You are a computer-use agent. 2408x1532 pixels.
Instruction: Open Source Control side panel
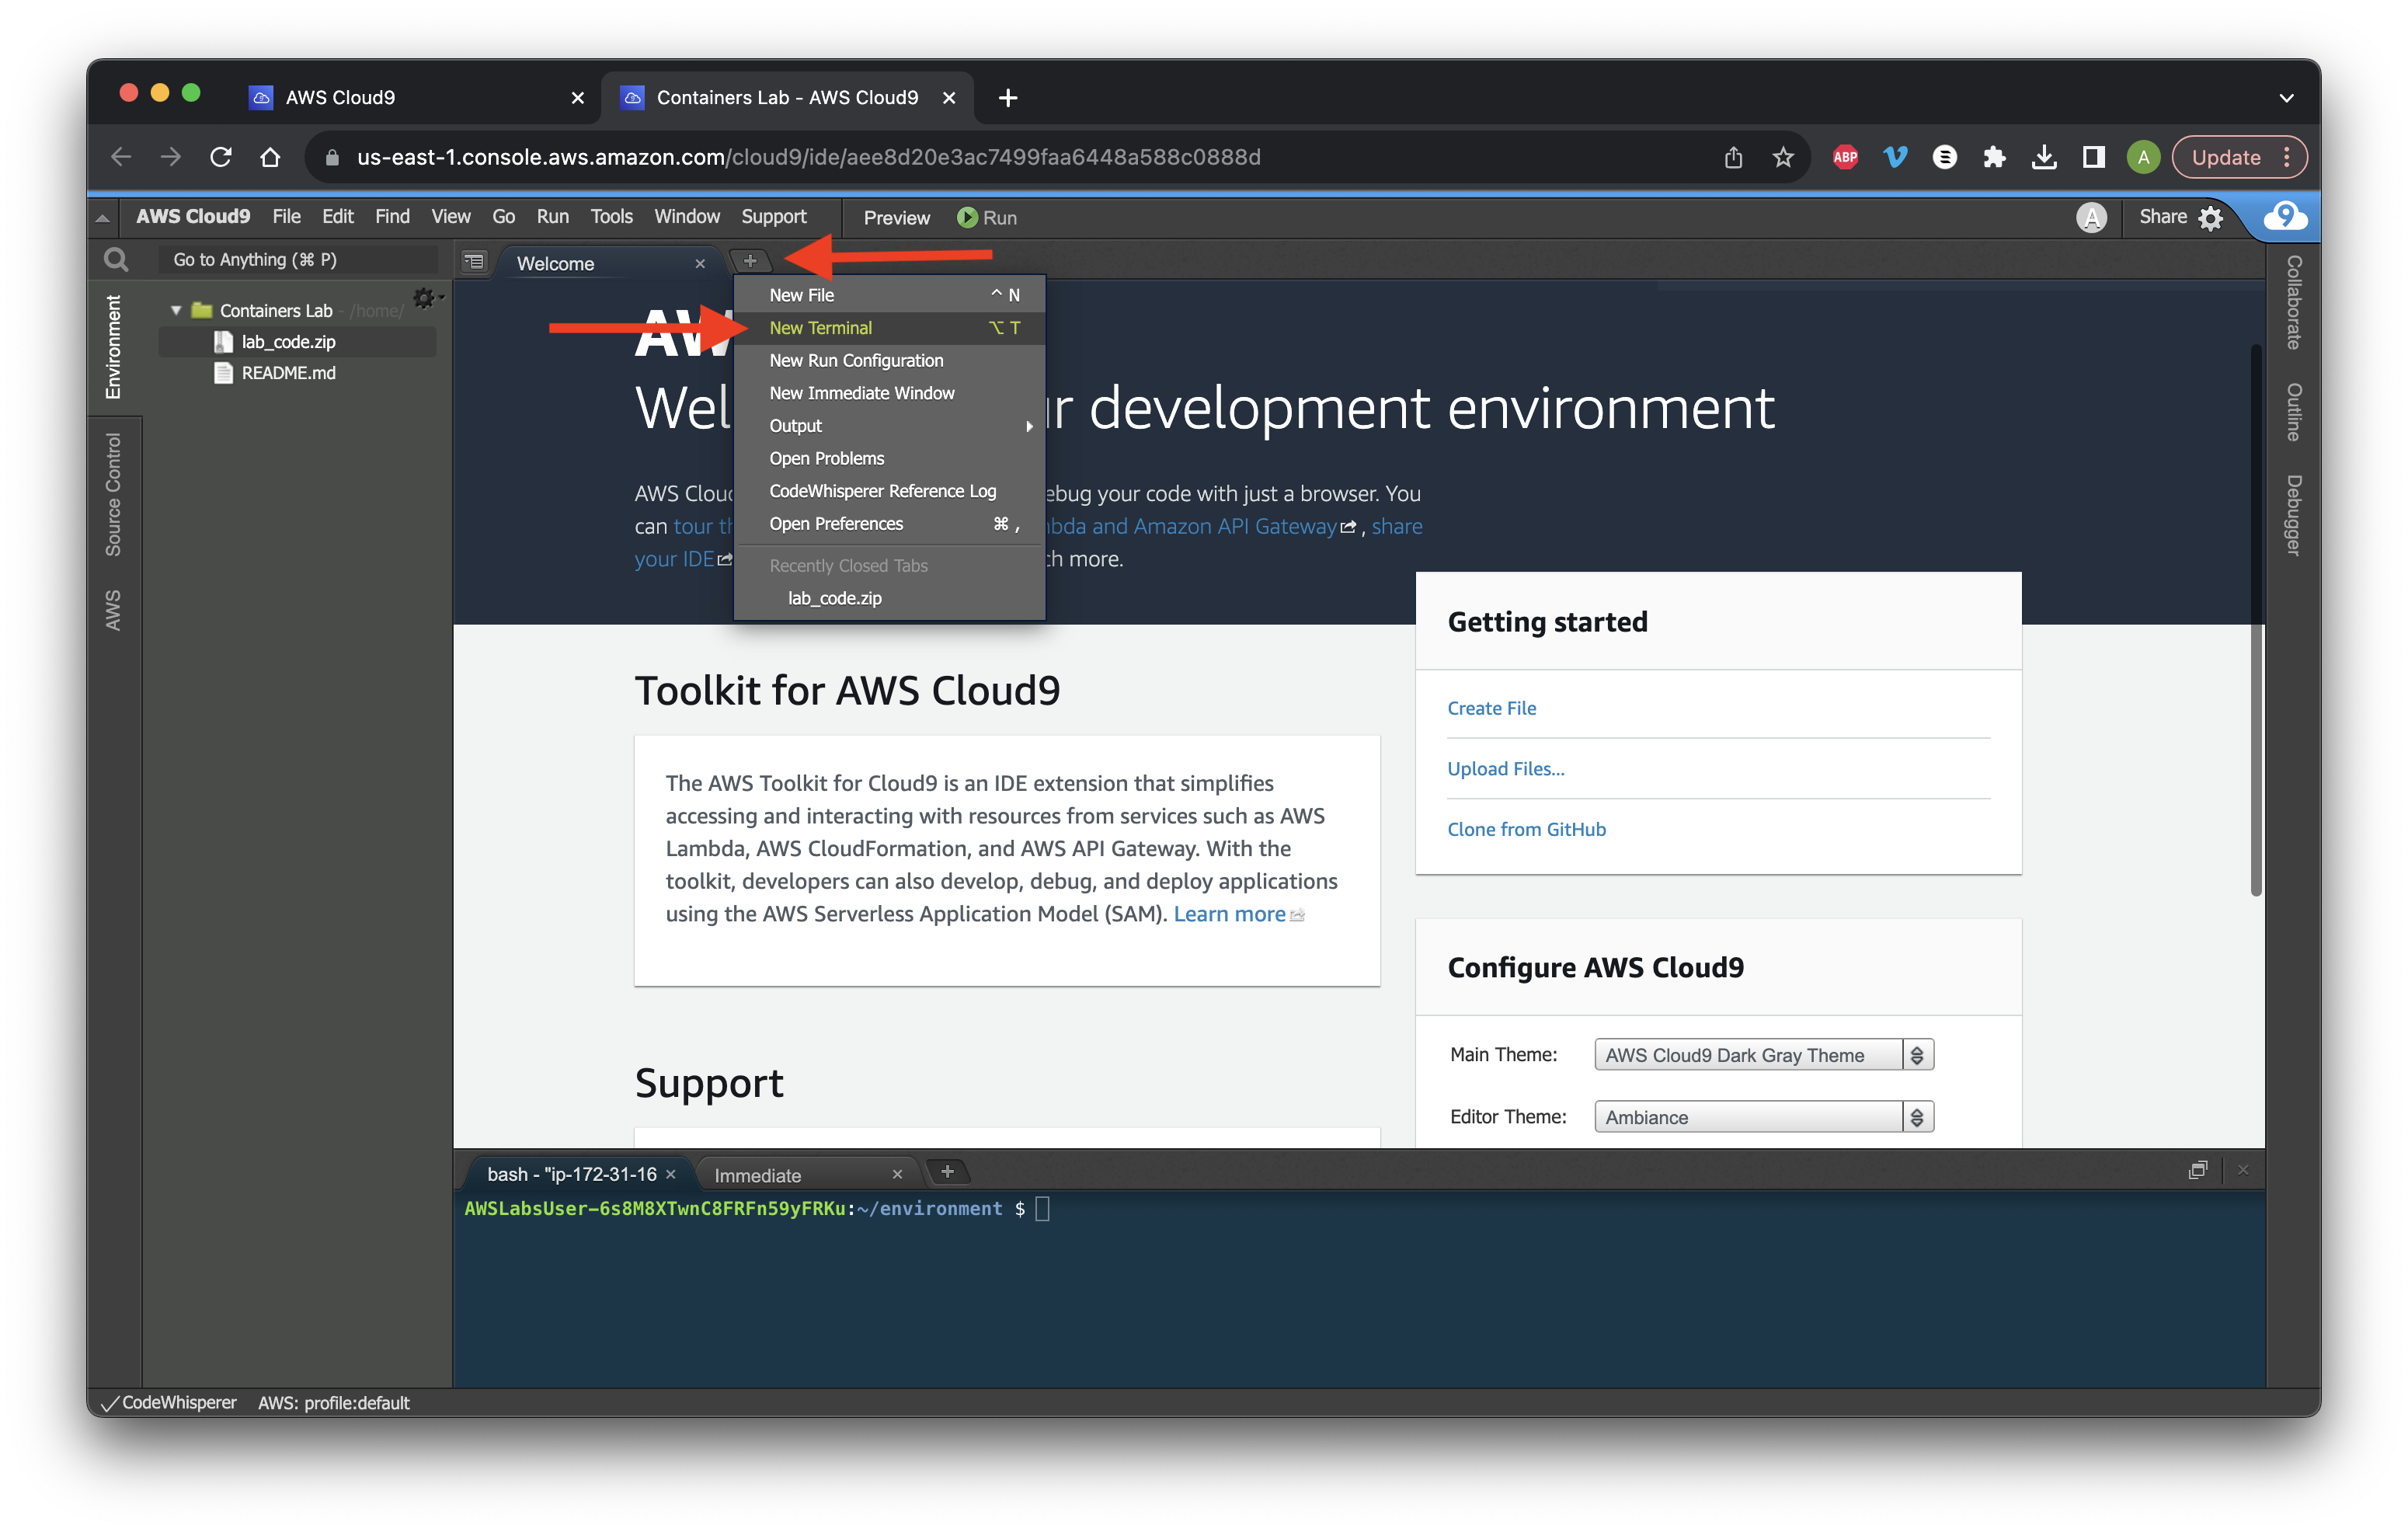click(113, 495)
